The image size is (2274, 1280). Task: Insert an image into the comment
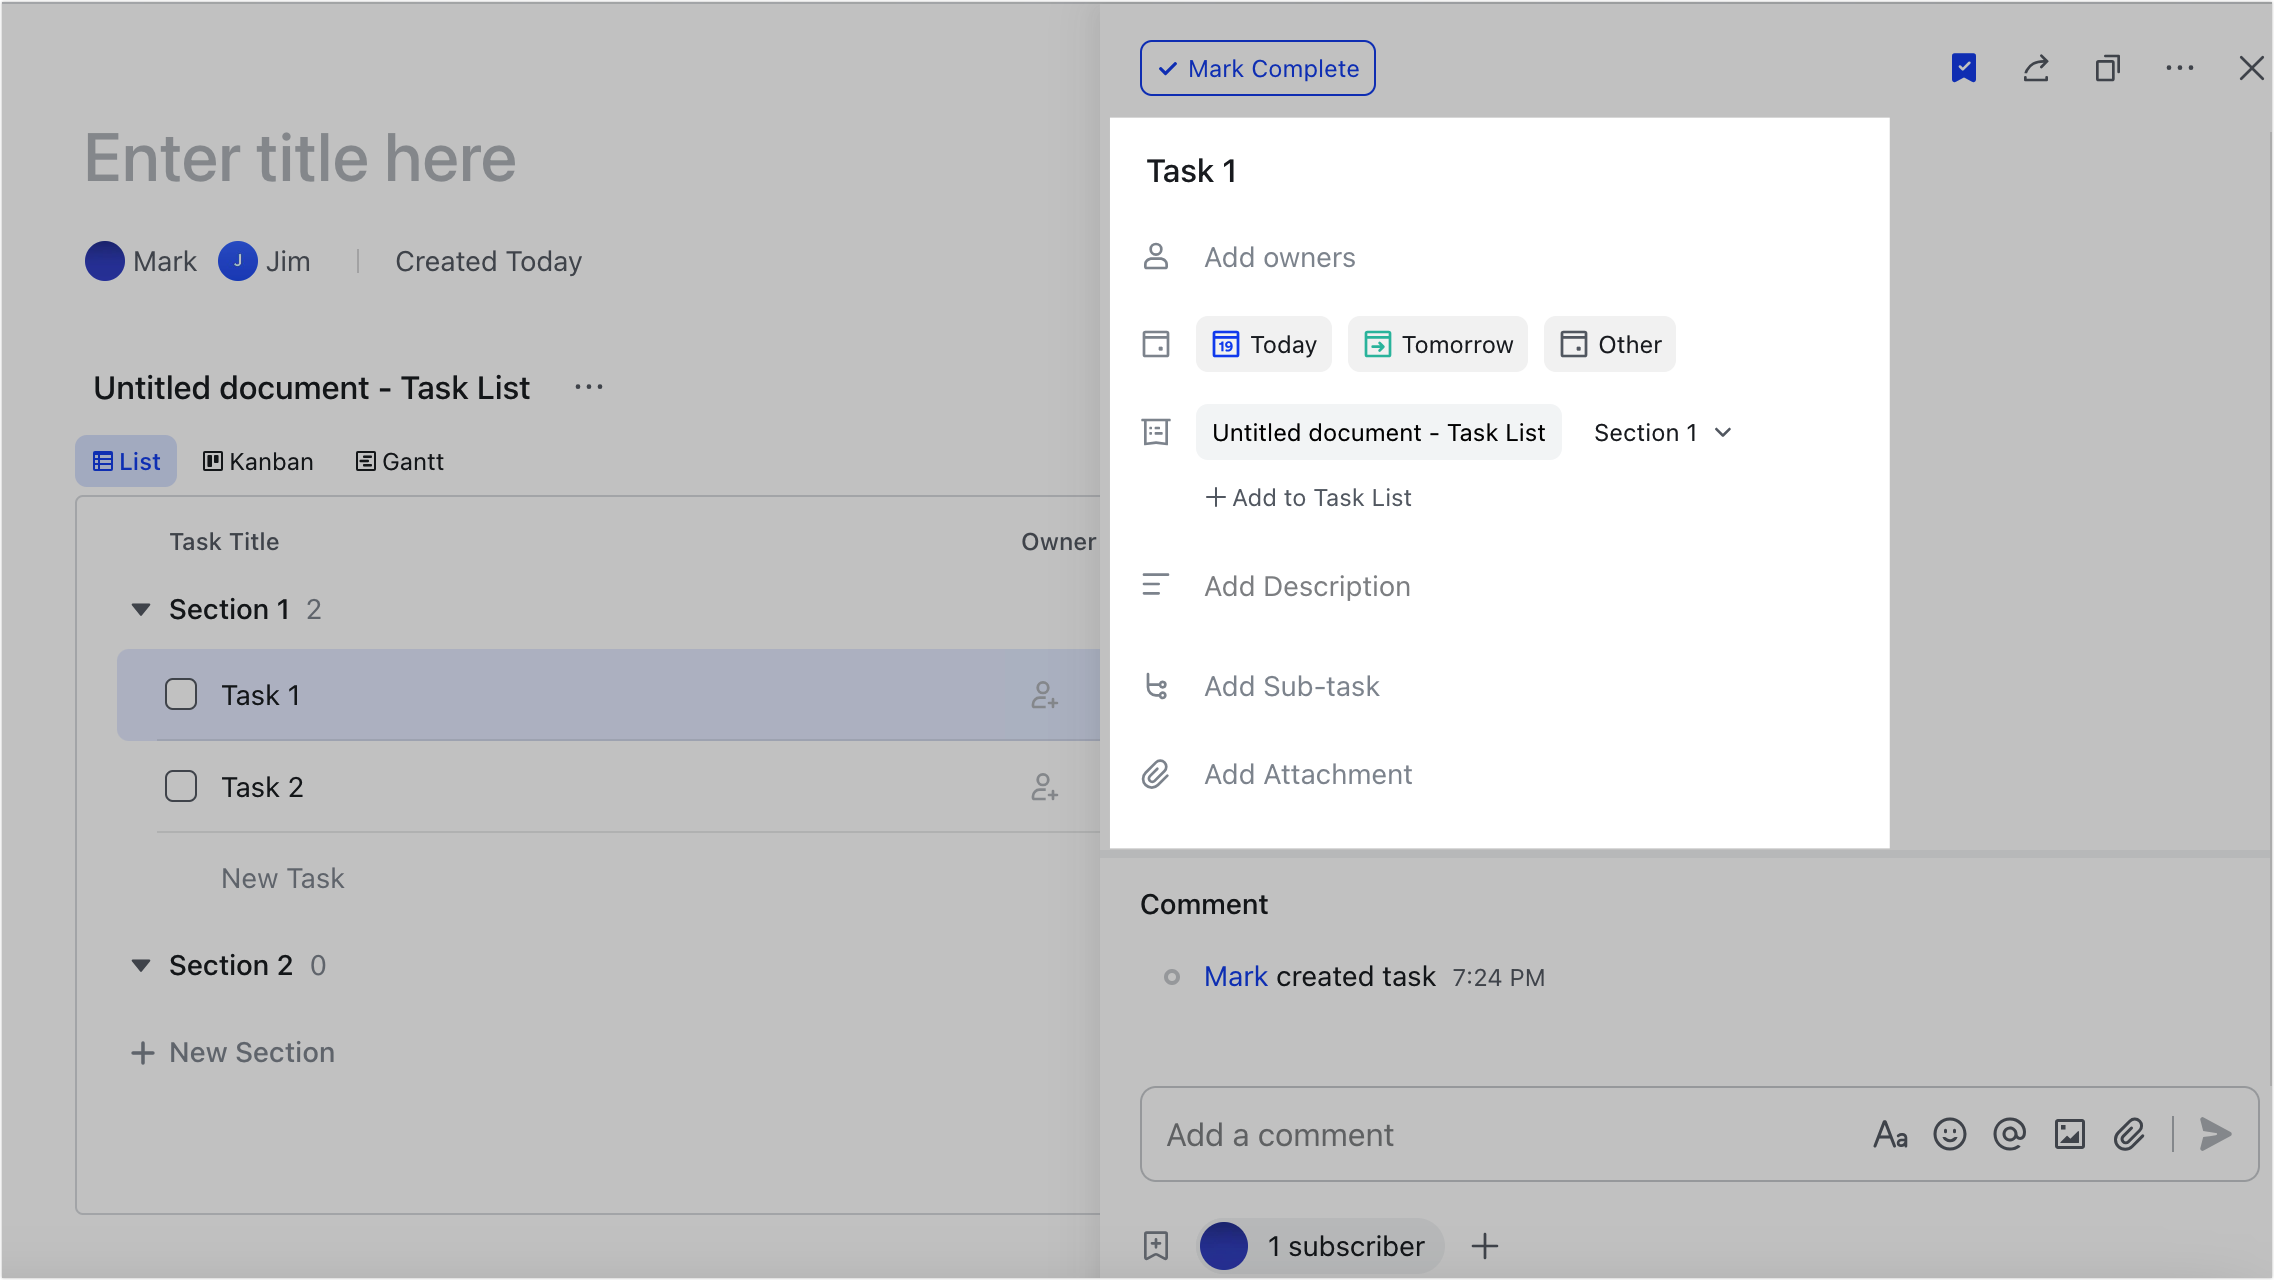point(2069,1134)
